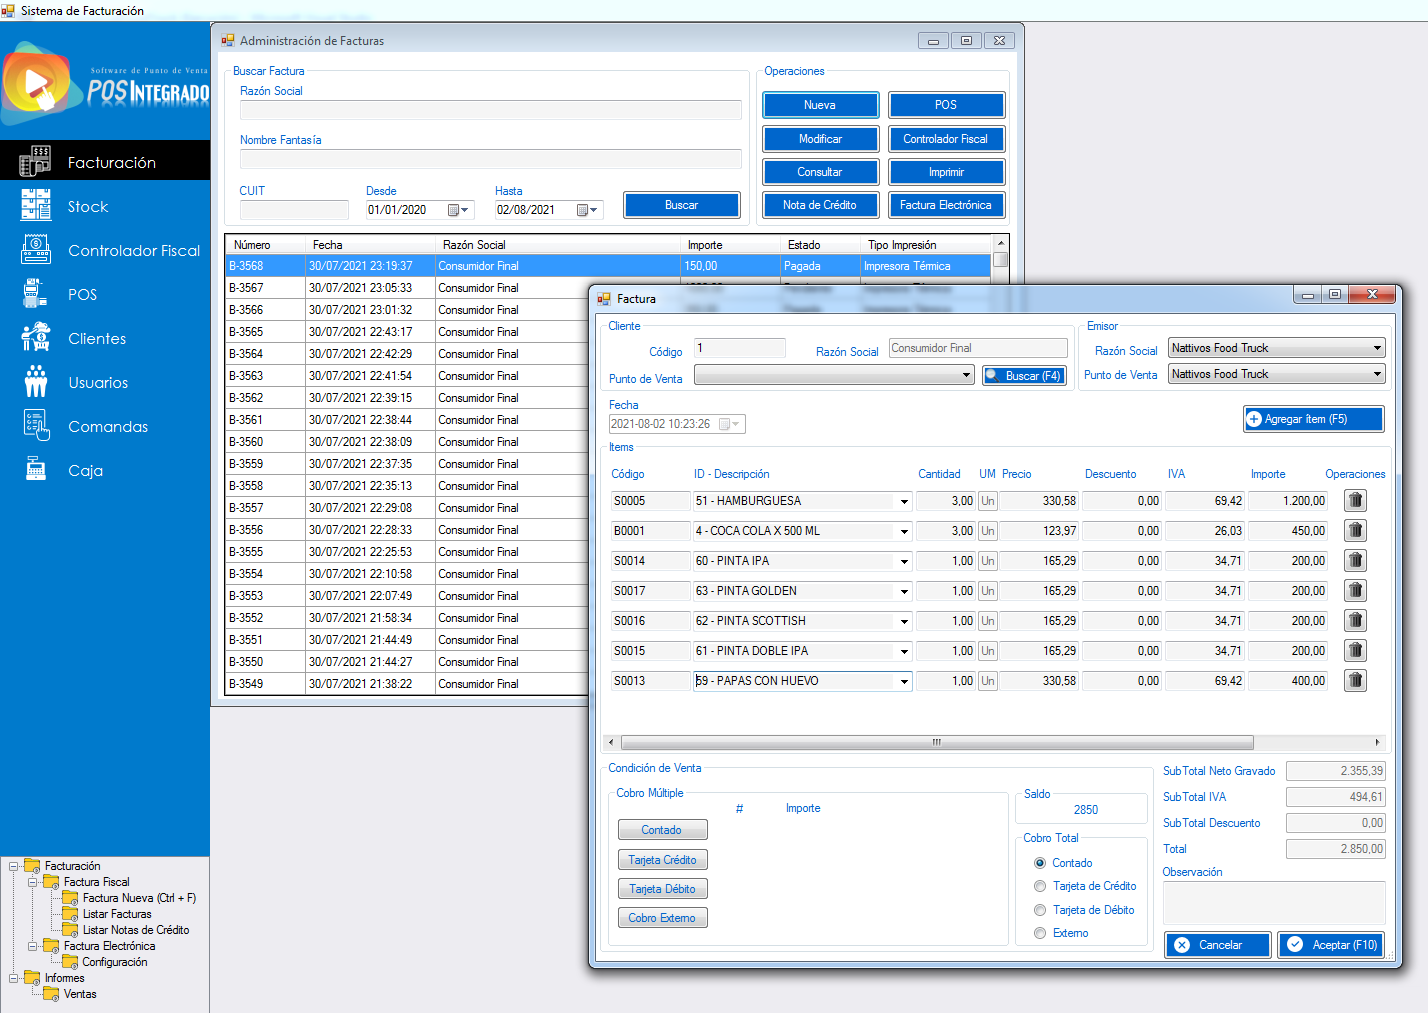Click the Comandas sidebar icon
The width and height of the screenshot is (1428, 1013).
click(x=35, y=425)
